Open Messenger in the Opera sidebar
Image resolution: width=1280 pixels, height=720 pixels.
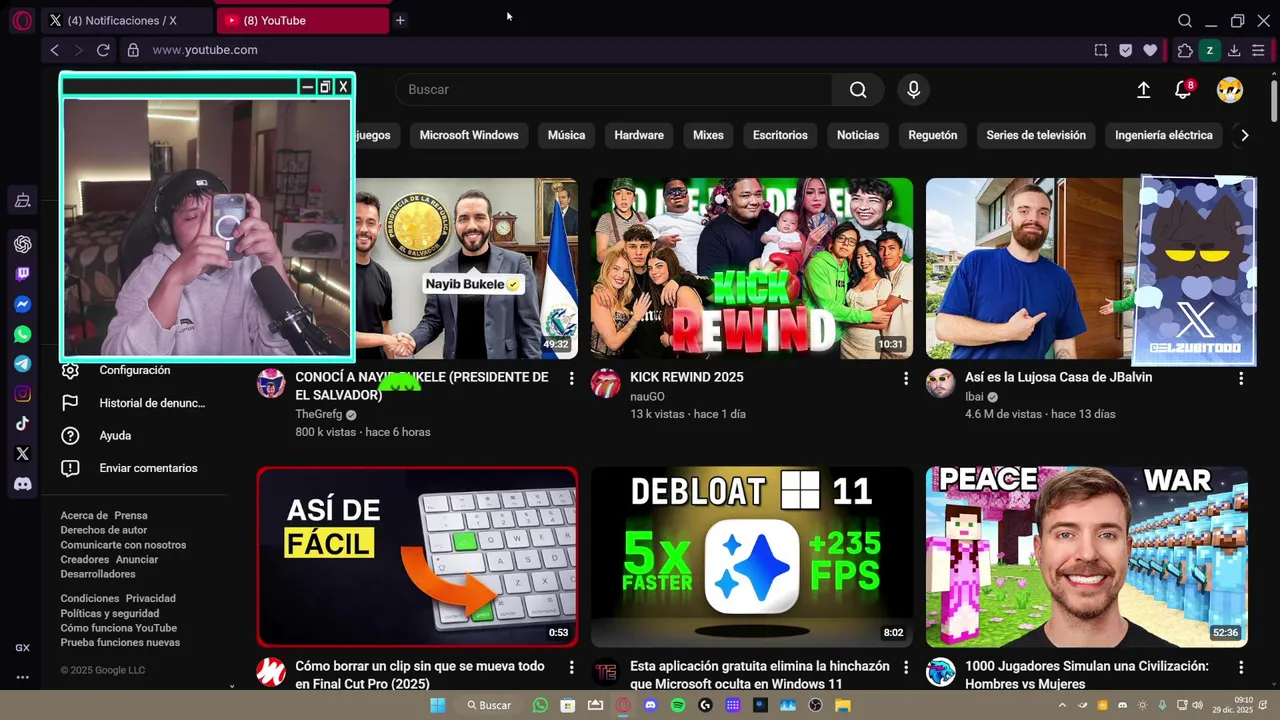[x=22, y=304]
